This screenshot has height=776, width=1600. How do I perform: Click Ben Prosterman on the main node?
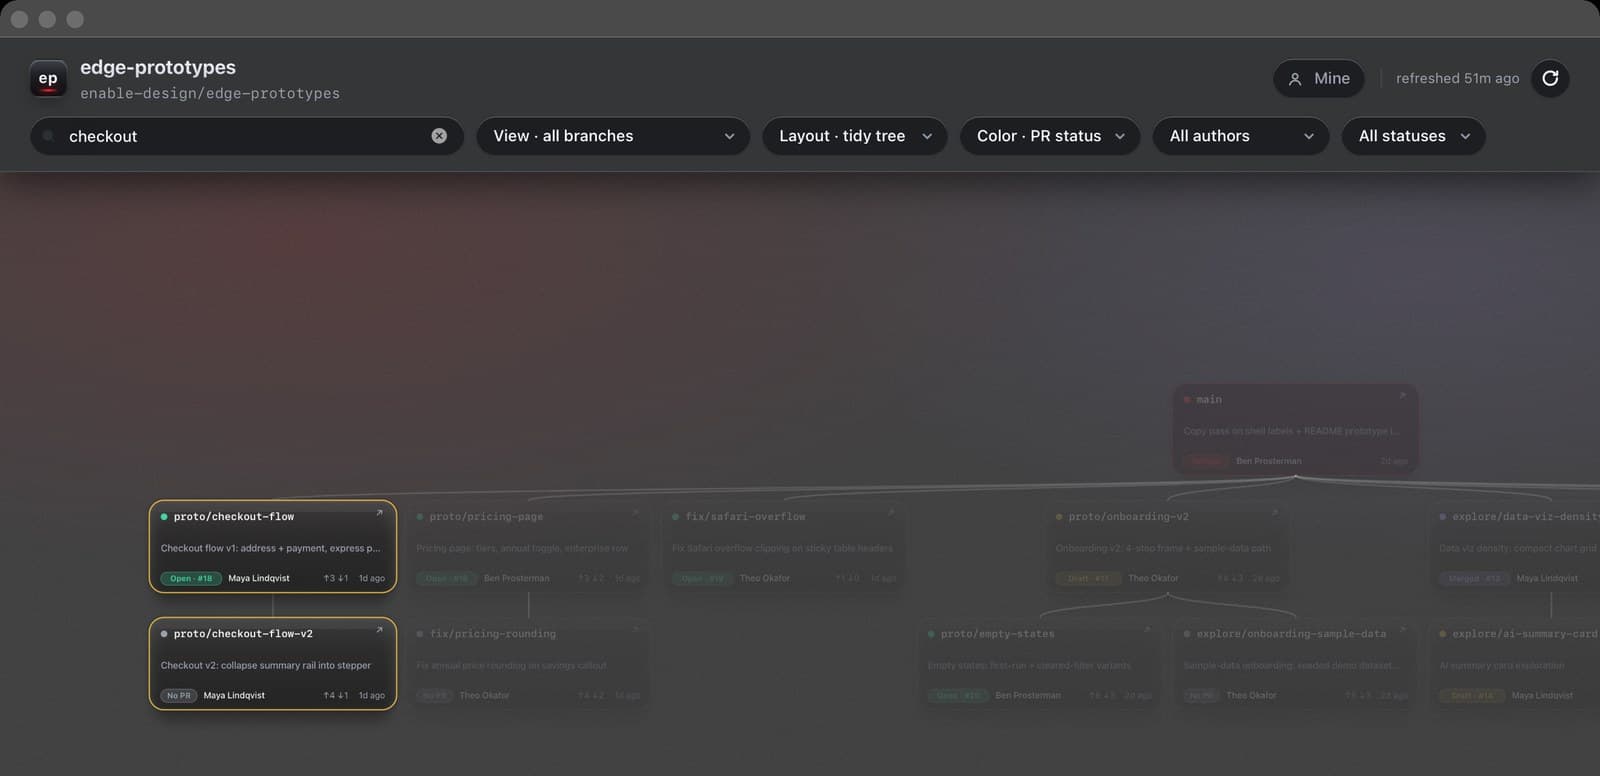(1269, 461)
